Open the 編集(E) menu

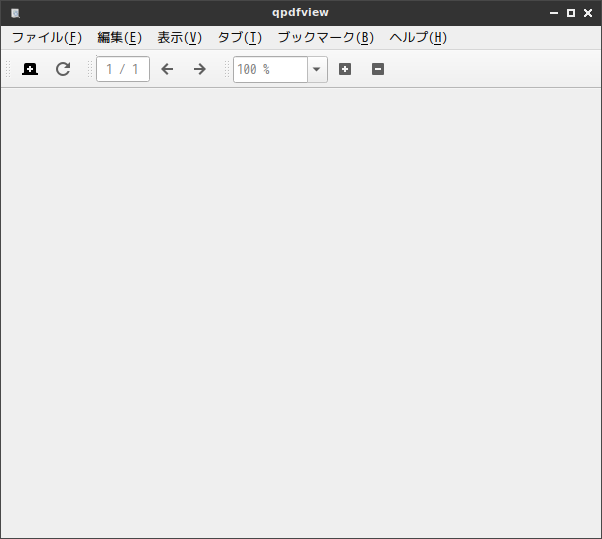click(x=119, y=38)
